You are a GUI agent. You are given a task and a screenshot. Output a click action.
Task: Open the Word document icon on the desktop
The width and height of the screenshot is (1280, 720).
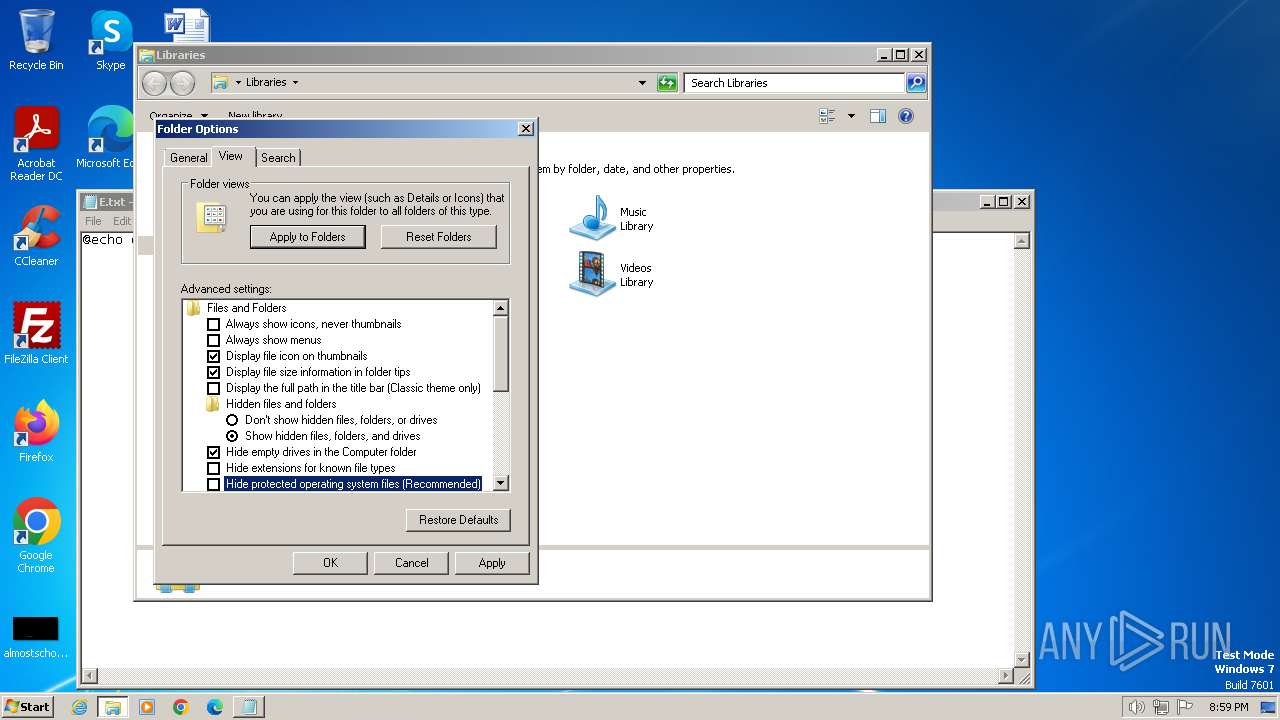(x=186, y=27)
